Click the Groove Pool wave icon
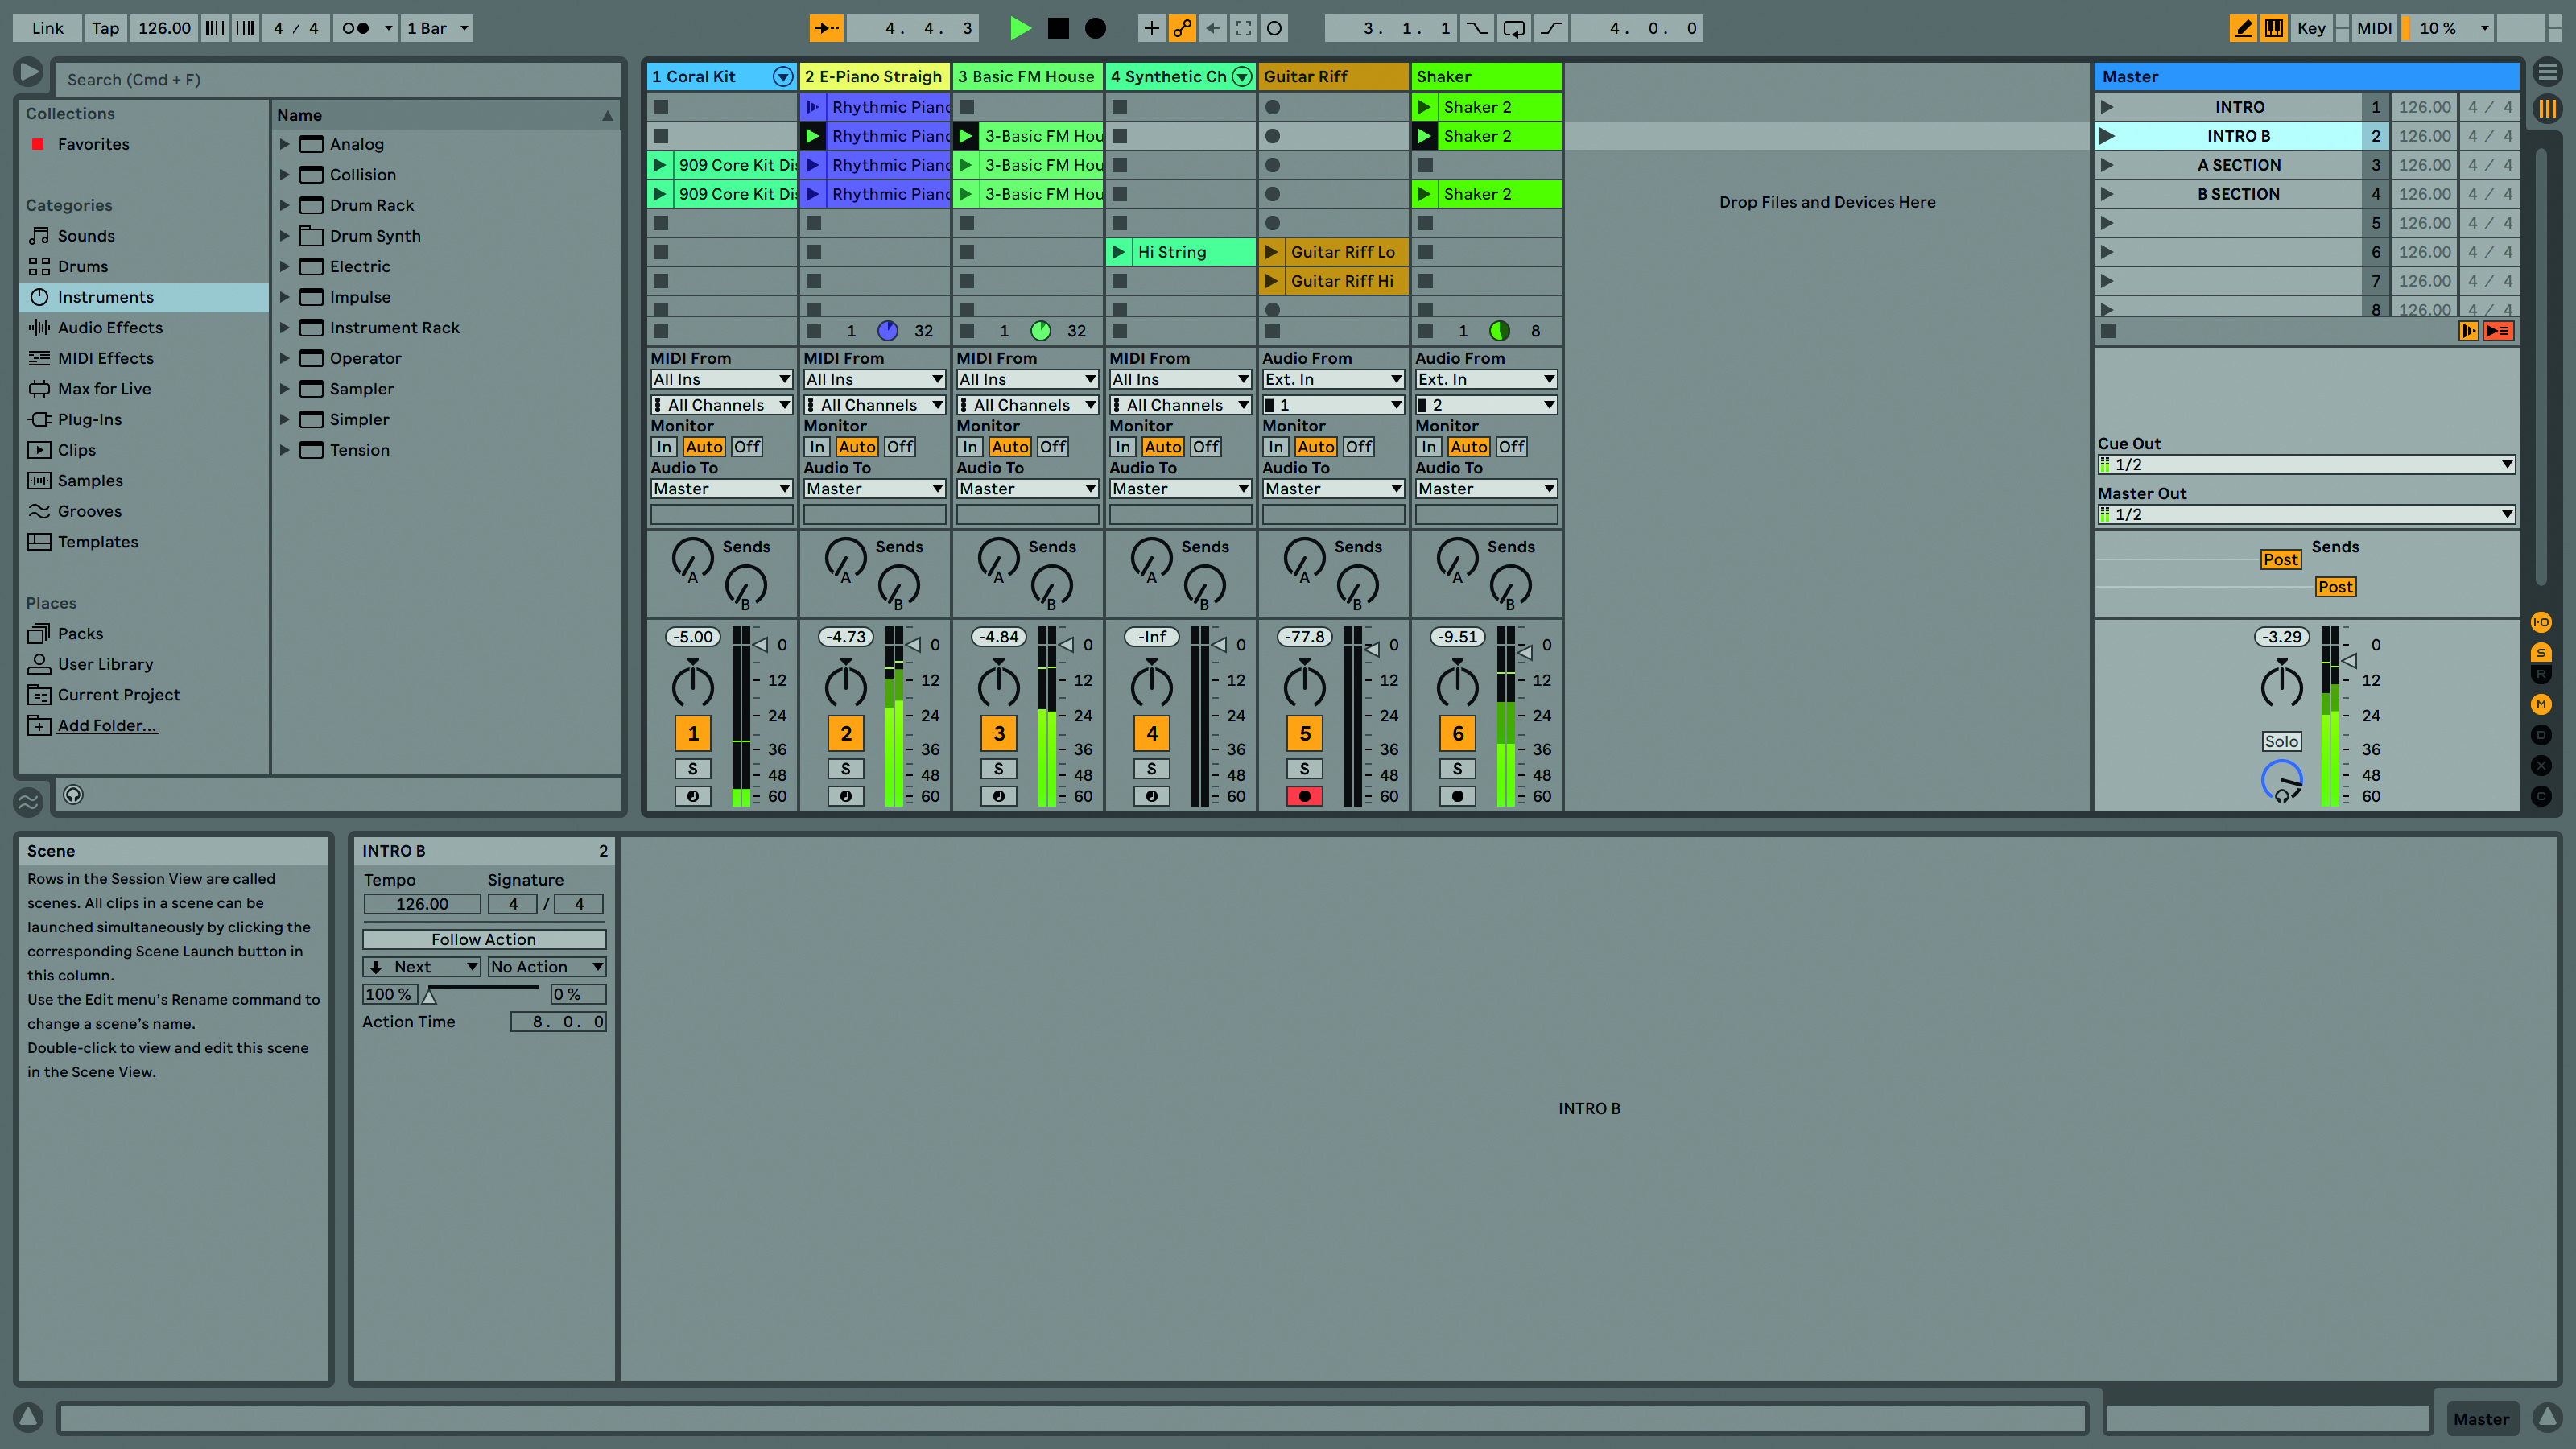The image size is (2576, 1449). pyautogui.click(x=28, y=801)
